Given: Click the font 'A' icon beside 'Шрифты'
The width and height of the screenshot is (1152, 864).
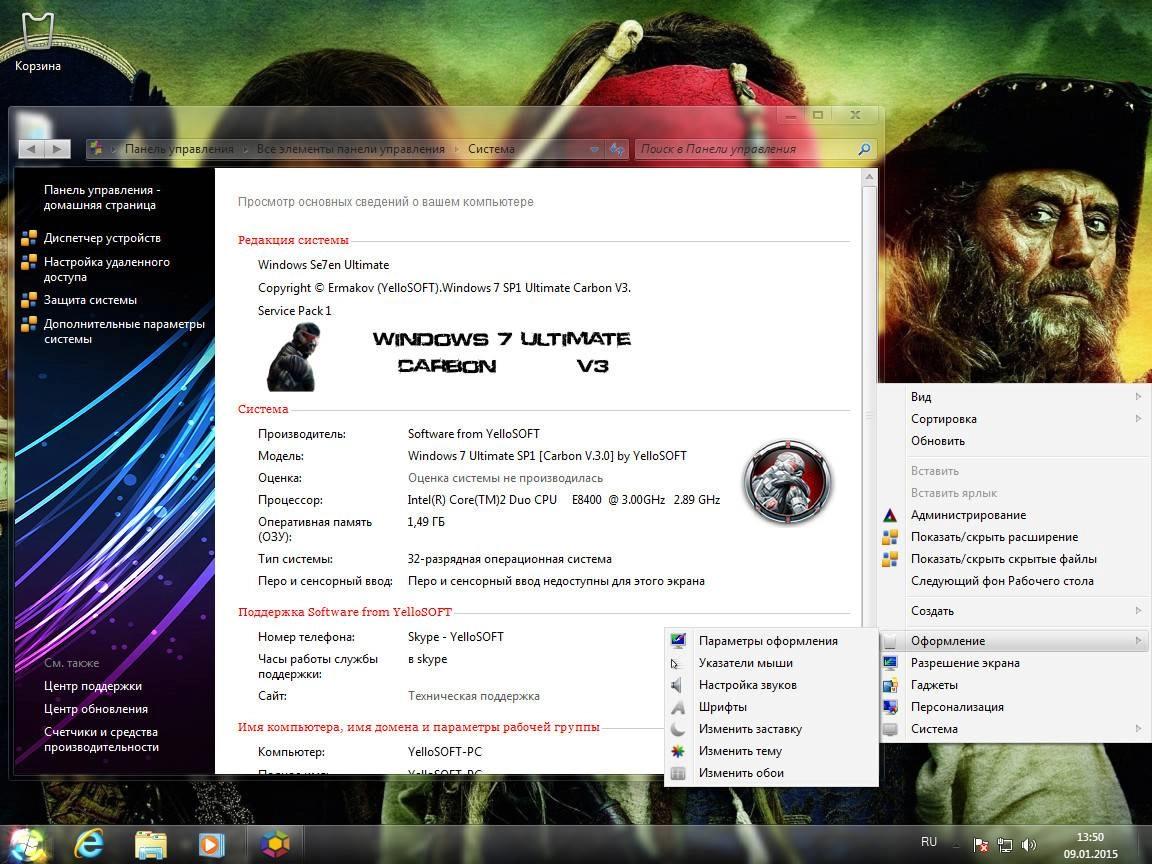Looking at the screenshot, I should click(677, 707).
